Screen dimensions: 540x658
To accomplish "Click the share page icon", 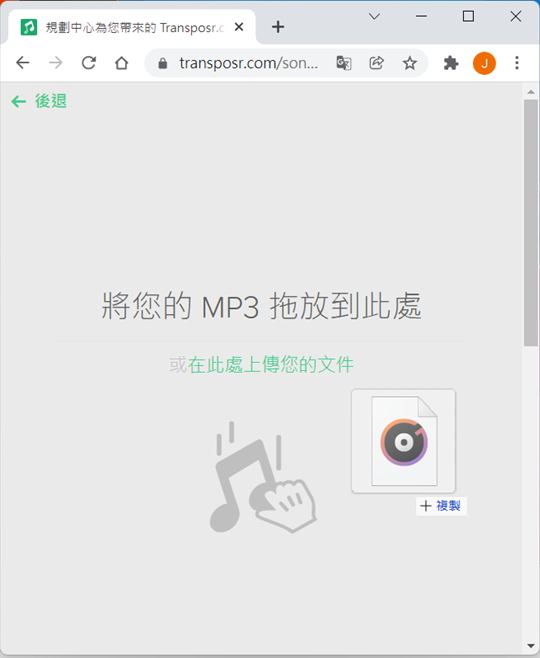I will coord(376,63).
